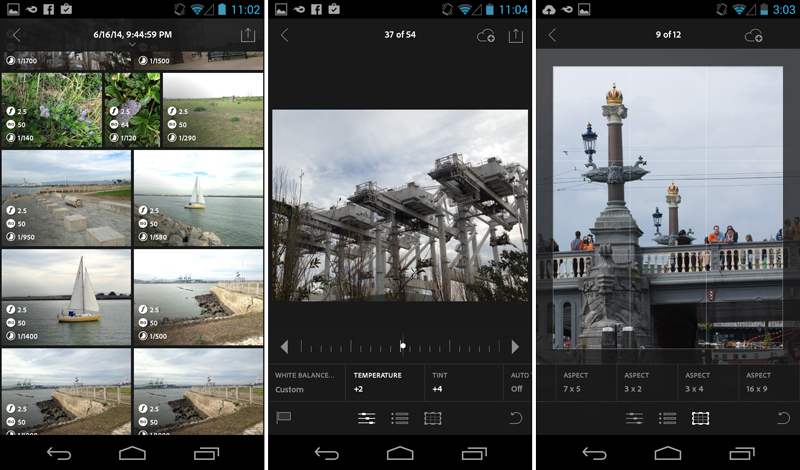Tap the cloud sync icon on "9 of 12" screen

pos(753,35)
